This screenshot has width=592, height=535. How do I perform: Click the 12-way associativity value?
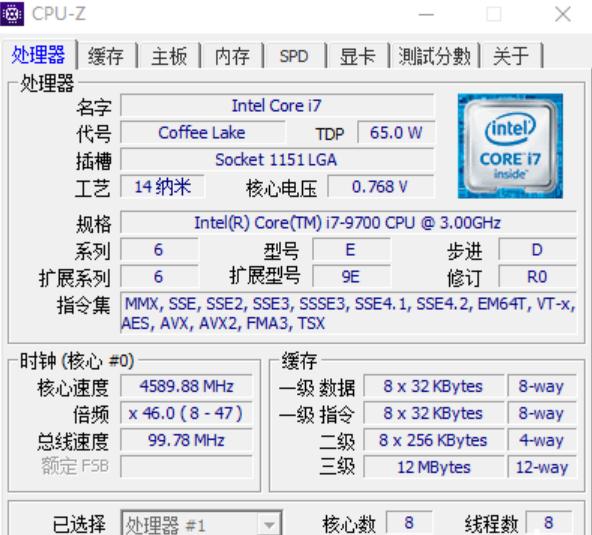coord(542,467)
